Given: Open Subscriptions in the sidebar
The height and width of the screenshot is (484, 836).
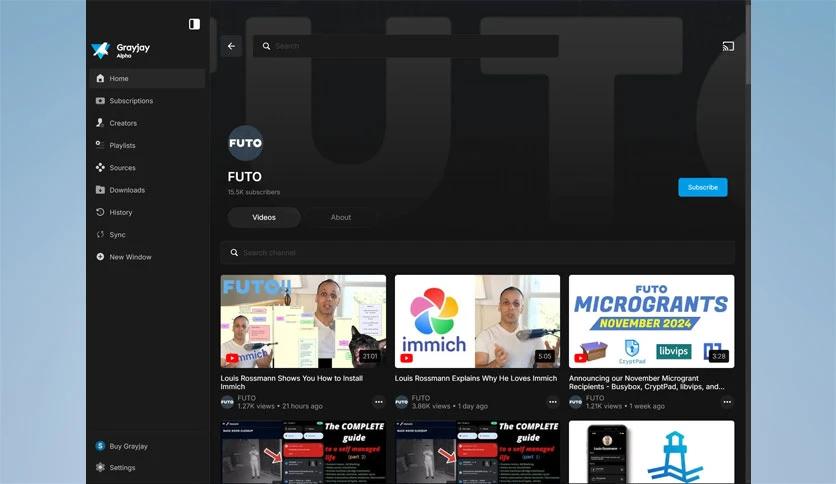Looking at the screenshot, I should 131,101.
